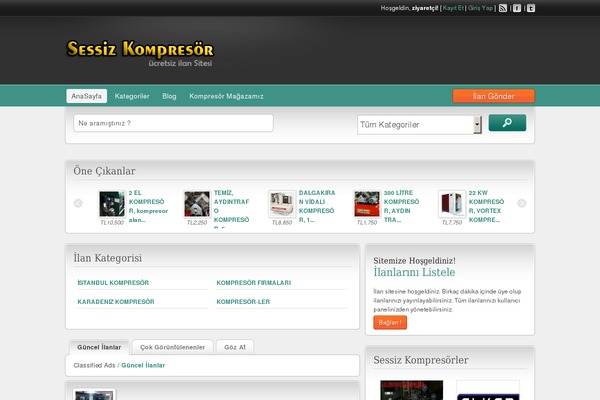This screenshot has width=600, height=400.
Task: Open the Kategoriler menu
Action: (x=132, y=96)
